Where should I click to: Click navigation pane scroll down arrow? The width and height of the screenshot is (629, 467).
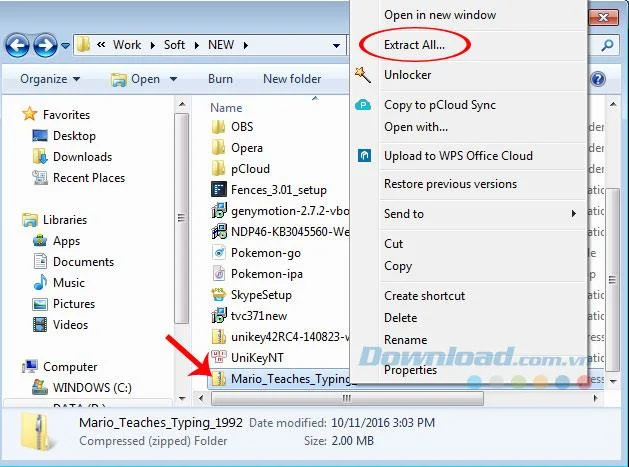[182, 398]
